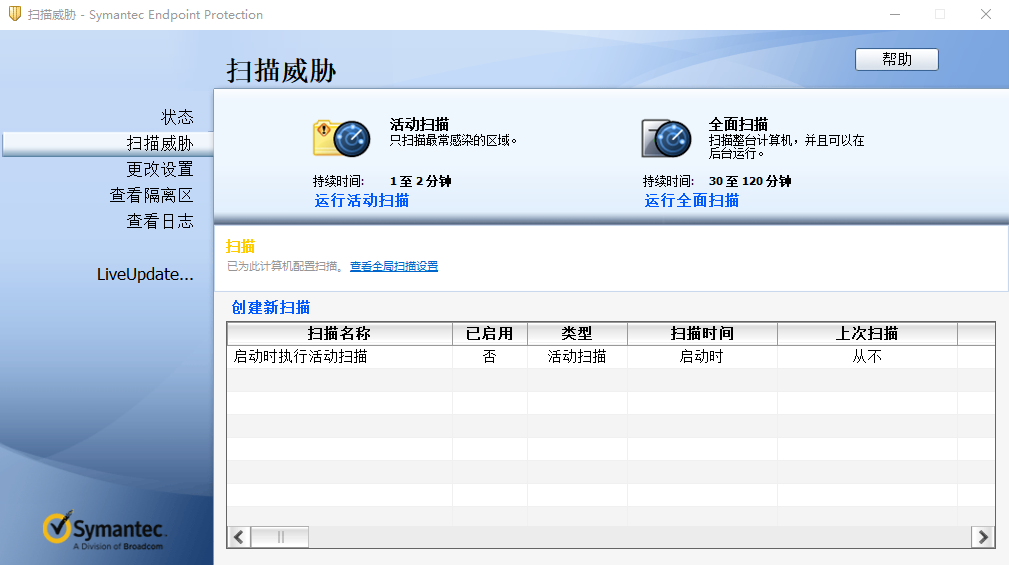The image size is (1009, 565).
Task: Maximize the Symantec Endpoint Protection window
Action: pos(940,15)
